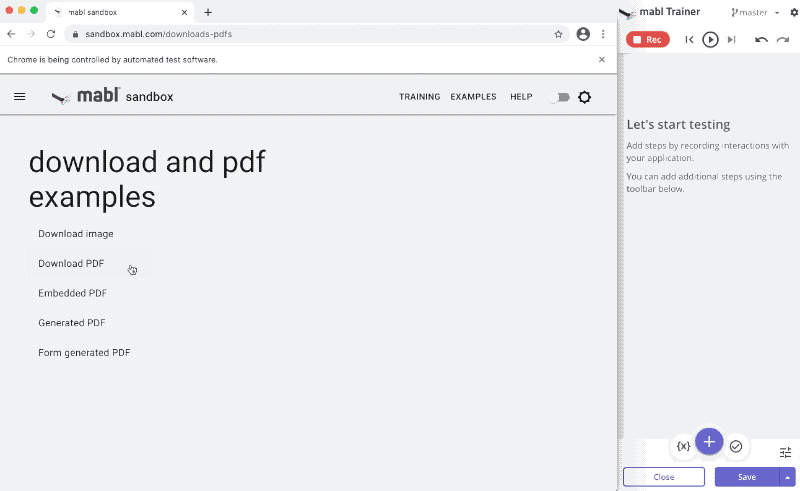Save the test

tap(747, 477)
